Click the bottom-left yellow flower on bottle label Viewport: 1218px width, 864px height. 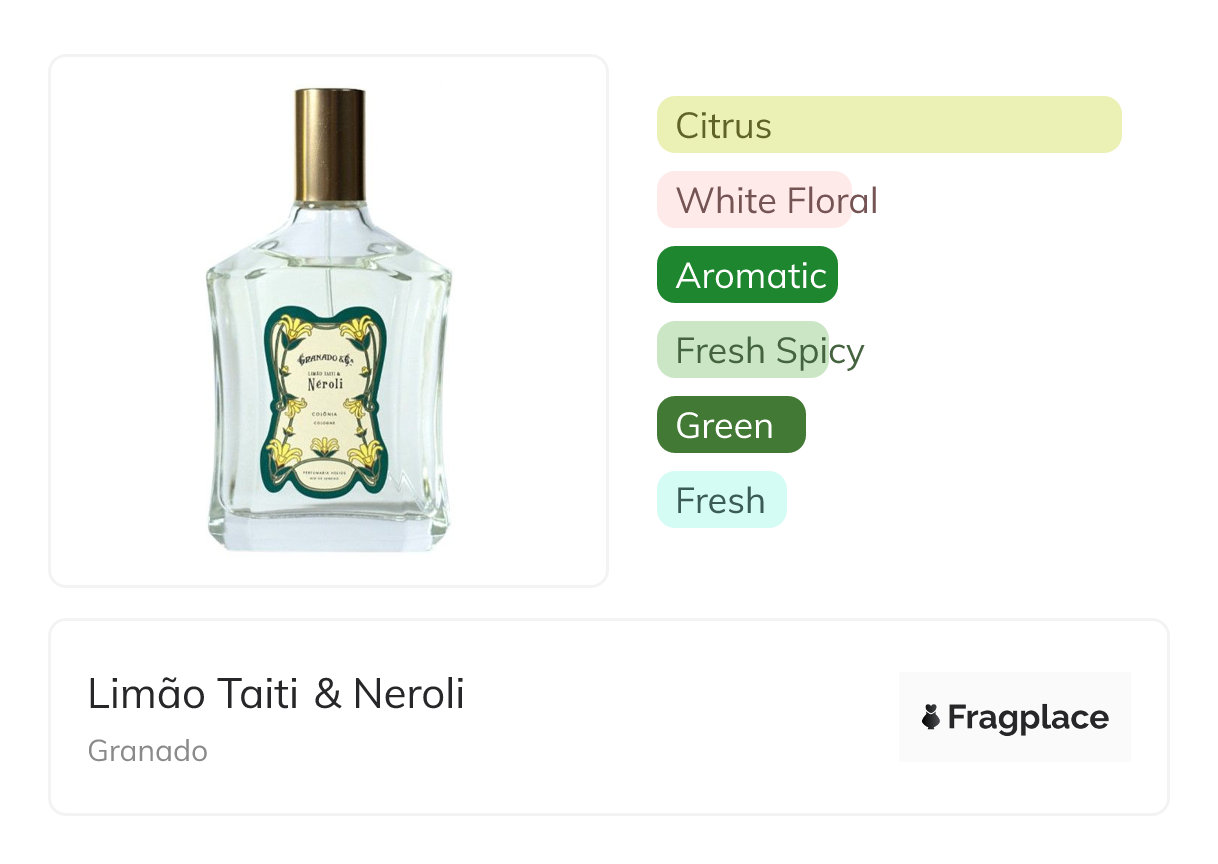point(289,455)
